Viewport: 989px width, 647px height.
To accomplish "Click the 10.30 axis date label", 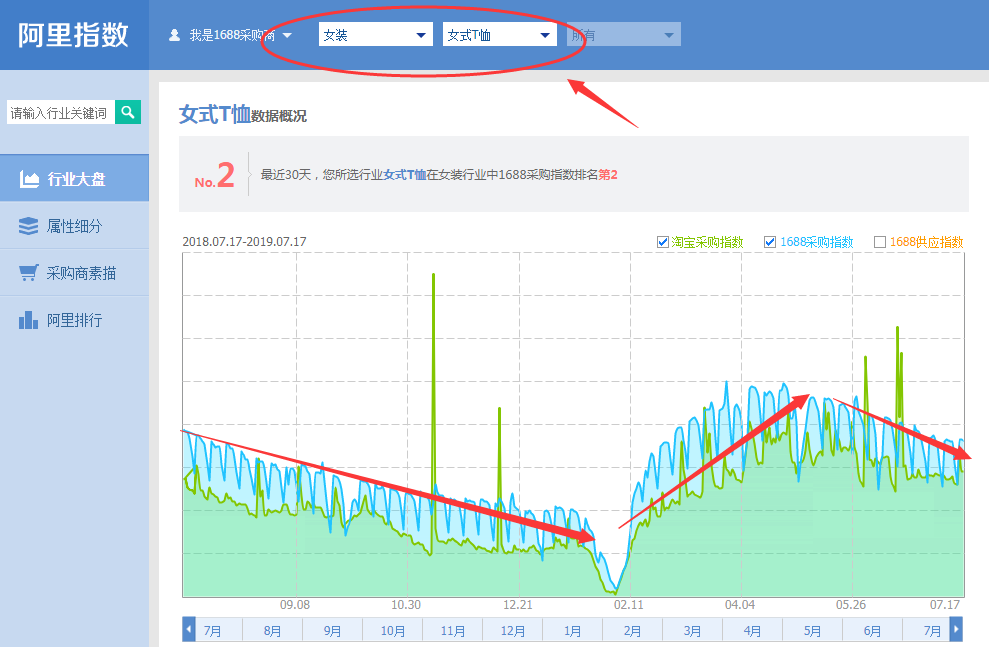I will 406,605.
